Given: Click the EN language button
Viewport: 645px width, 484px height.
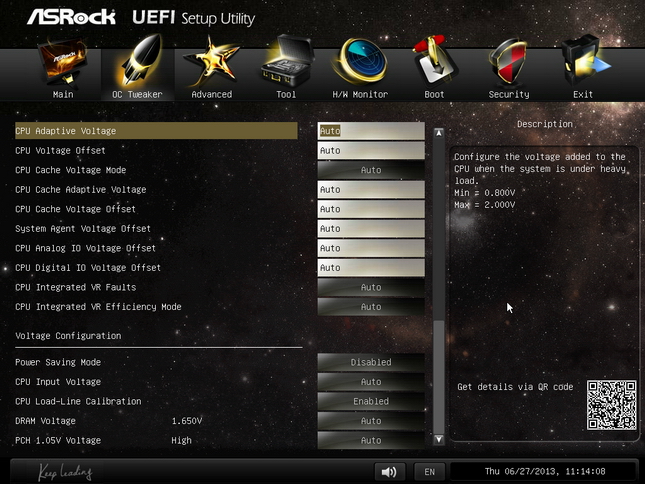Looking at the screenshot, I should [x=429, y=472].
